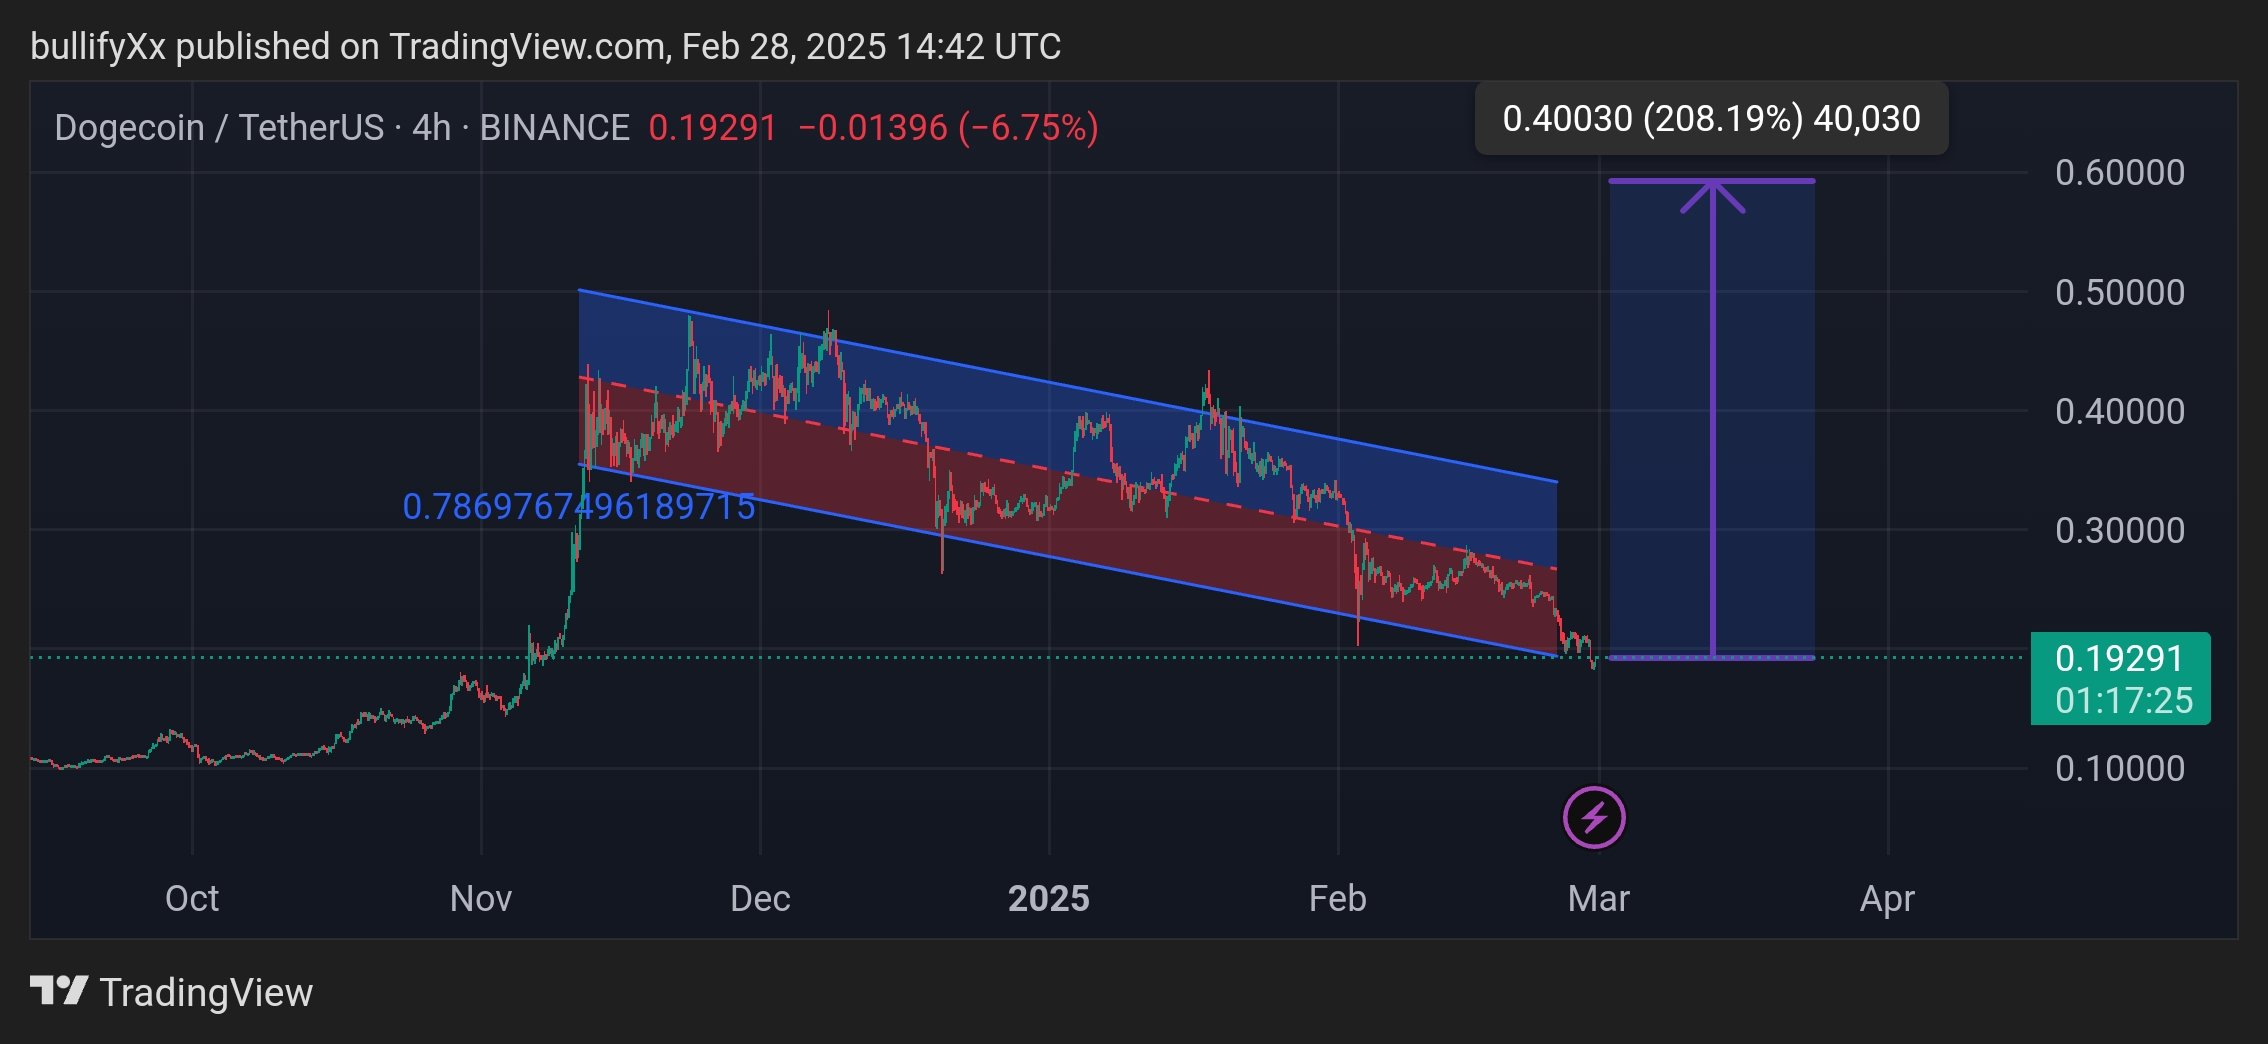Click the 0.30000 price axis label
2268x1044 pixels.
(2120, 530)
